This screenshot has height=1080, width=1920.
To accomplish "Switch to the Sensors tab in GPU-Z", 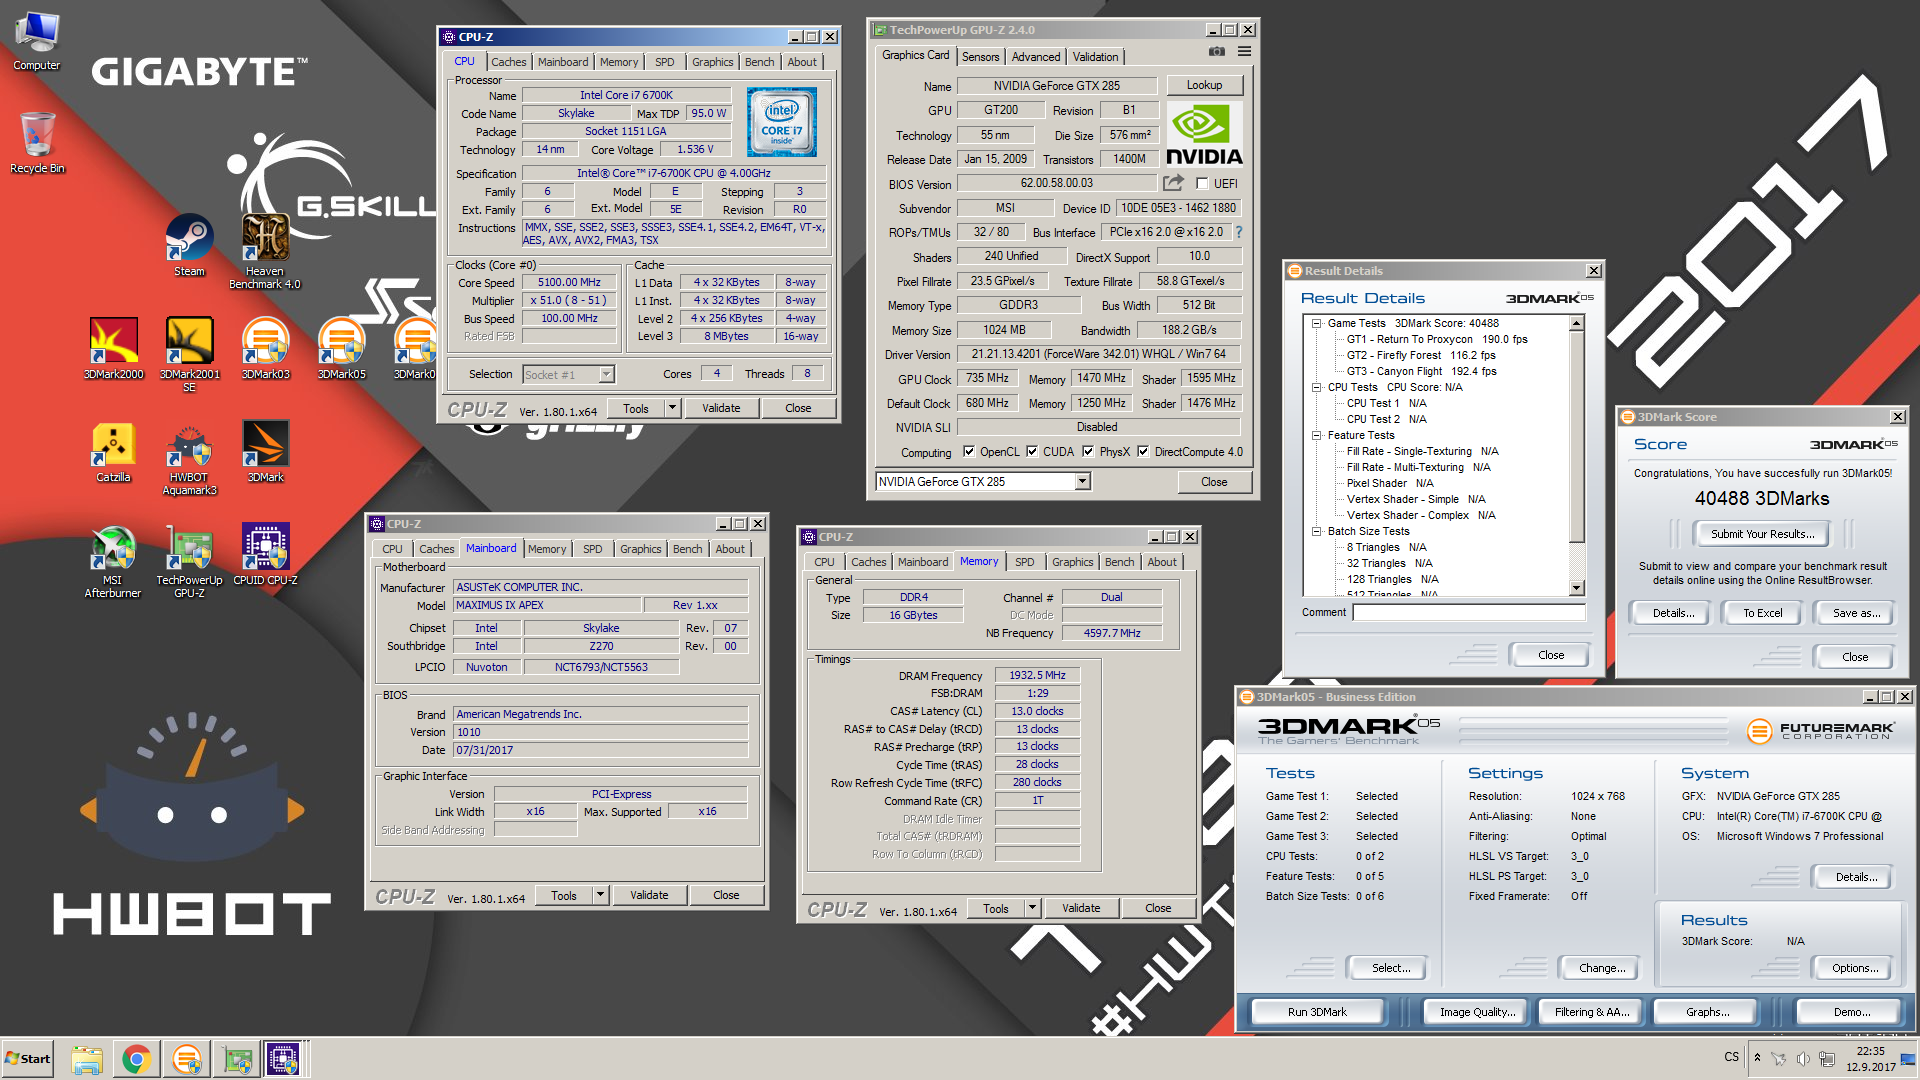I will coord(980,57).
